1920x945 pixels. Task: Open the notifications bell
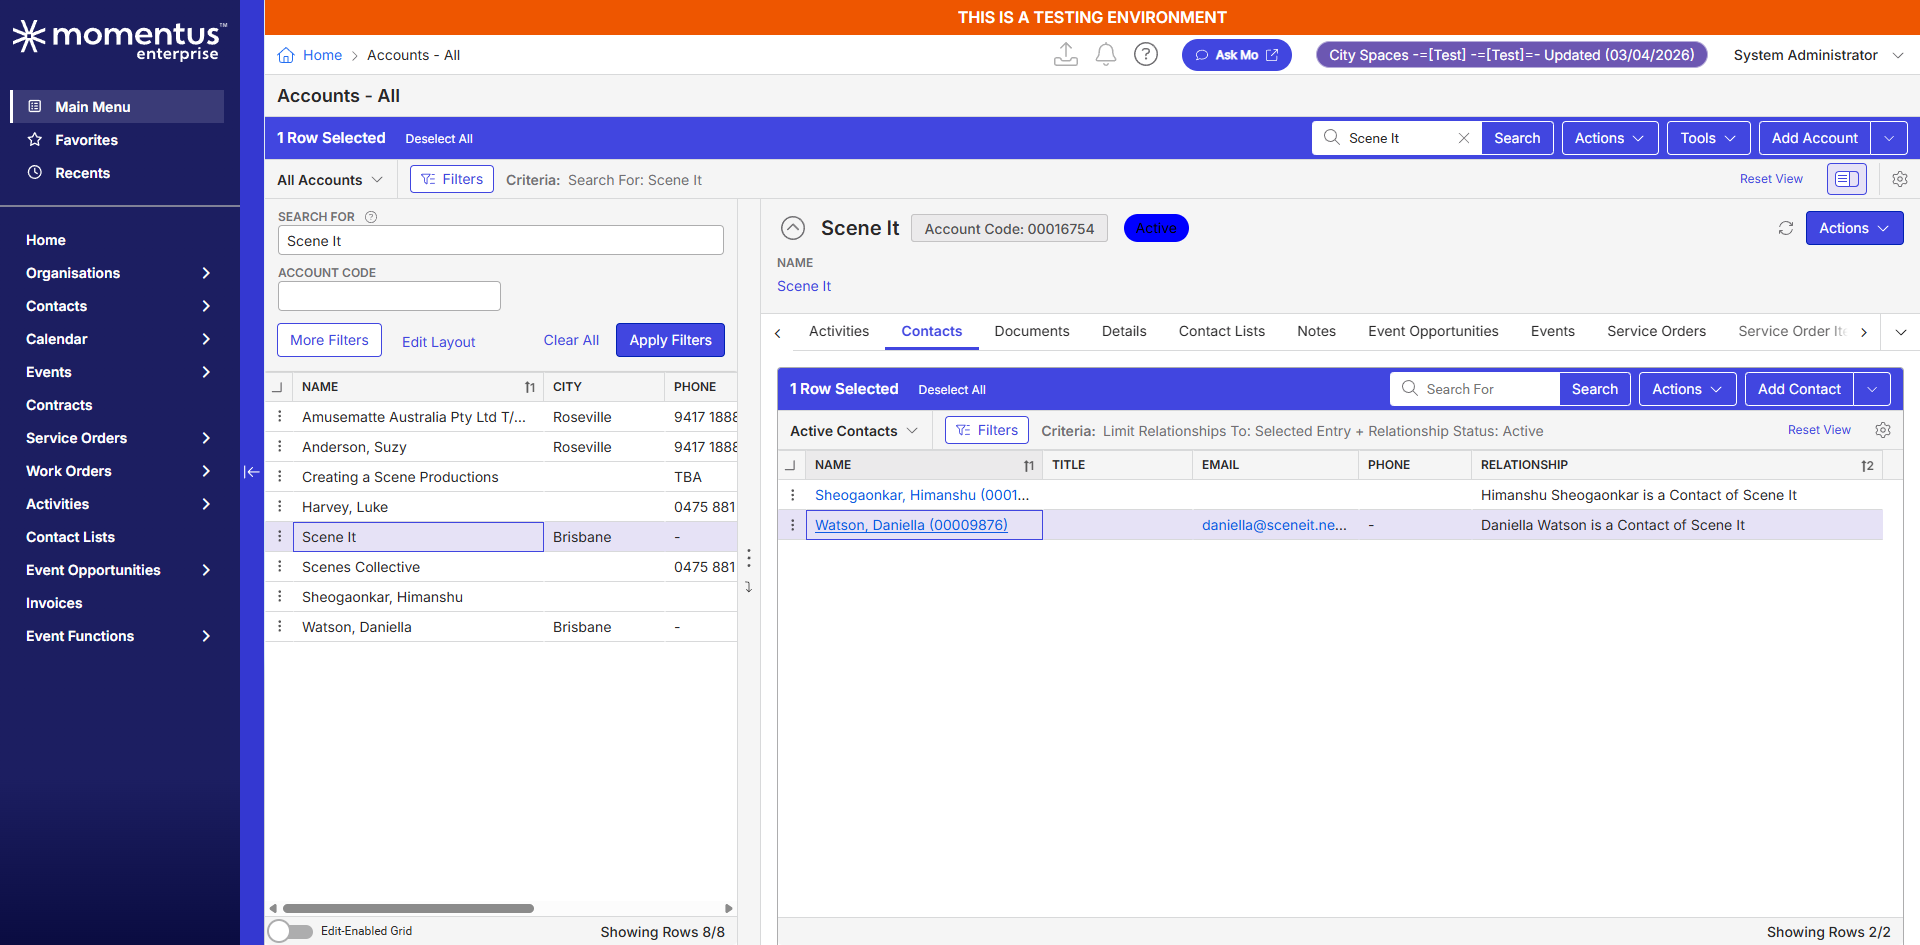pyautogui.click(x=1106, y=55)
